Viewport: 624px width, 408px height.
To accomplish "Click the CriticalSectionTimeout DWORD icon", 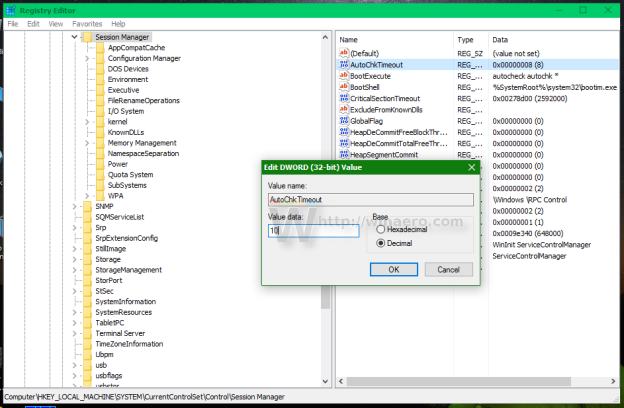I will point(344,98).
